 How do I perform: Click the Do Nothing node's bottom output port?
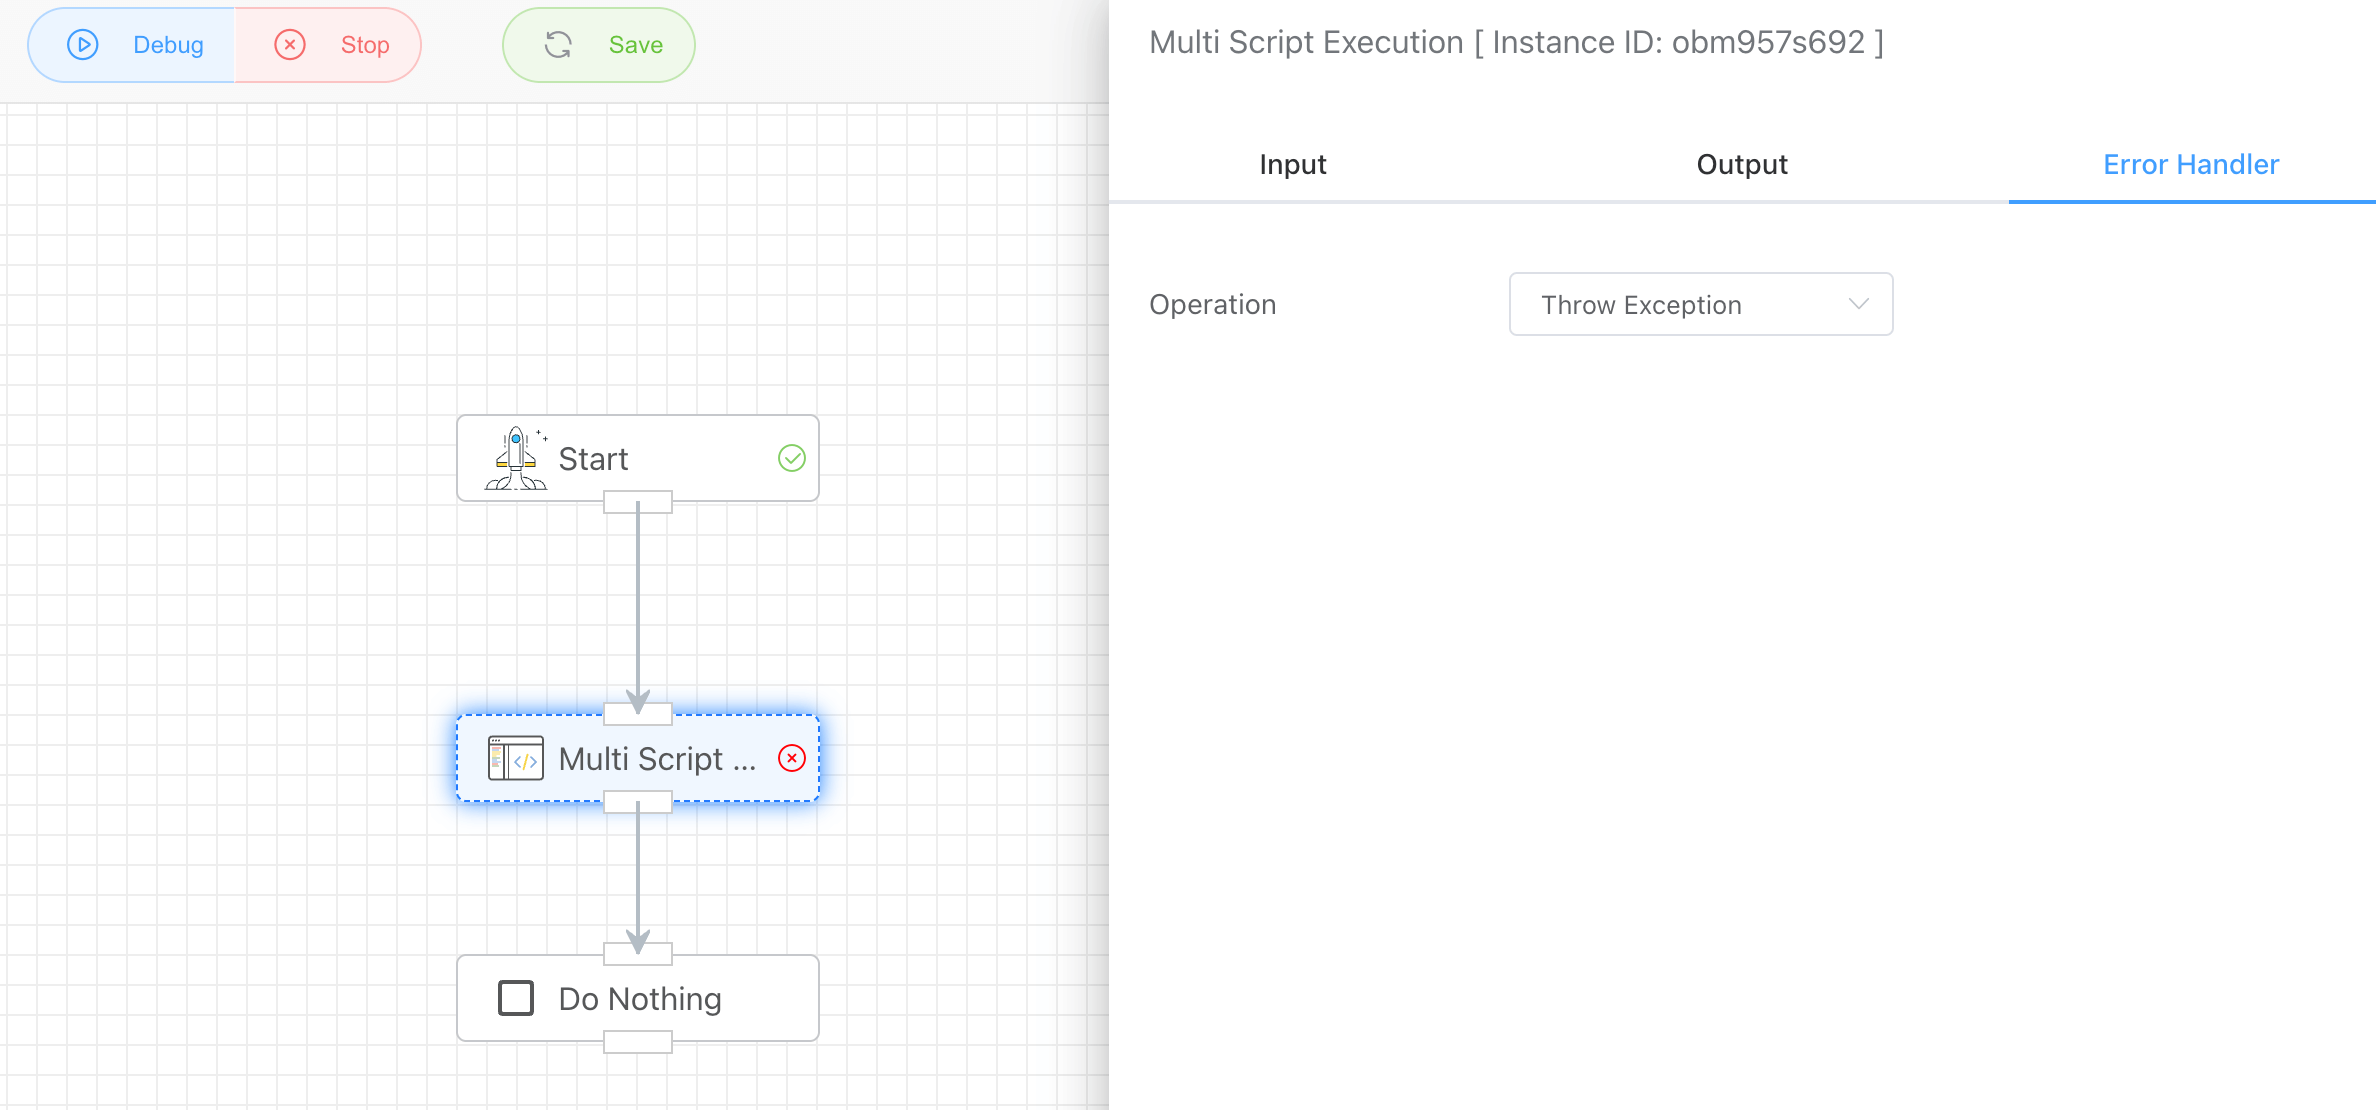(x=638, y=1042)
